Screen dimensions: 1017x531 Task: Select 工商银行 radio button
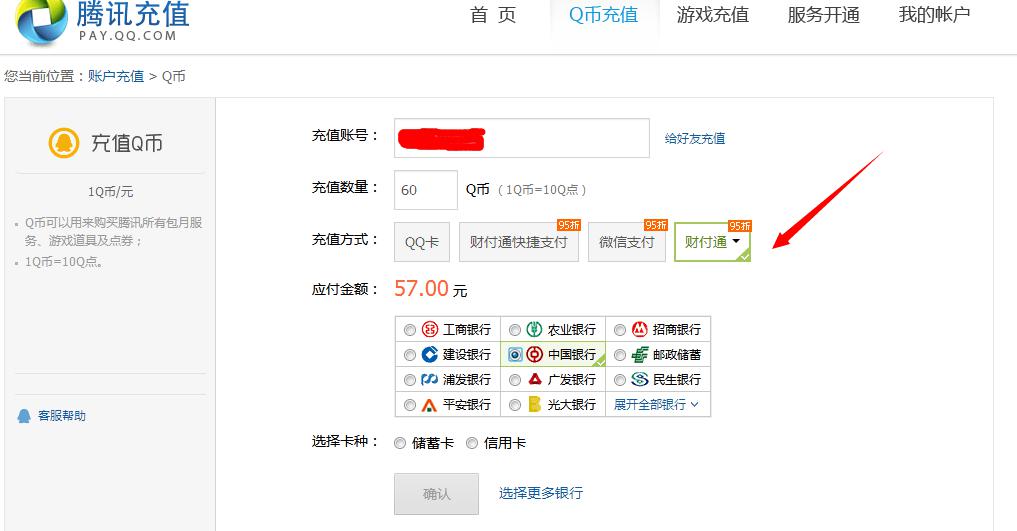[409, 330]
